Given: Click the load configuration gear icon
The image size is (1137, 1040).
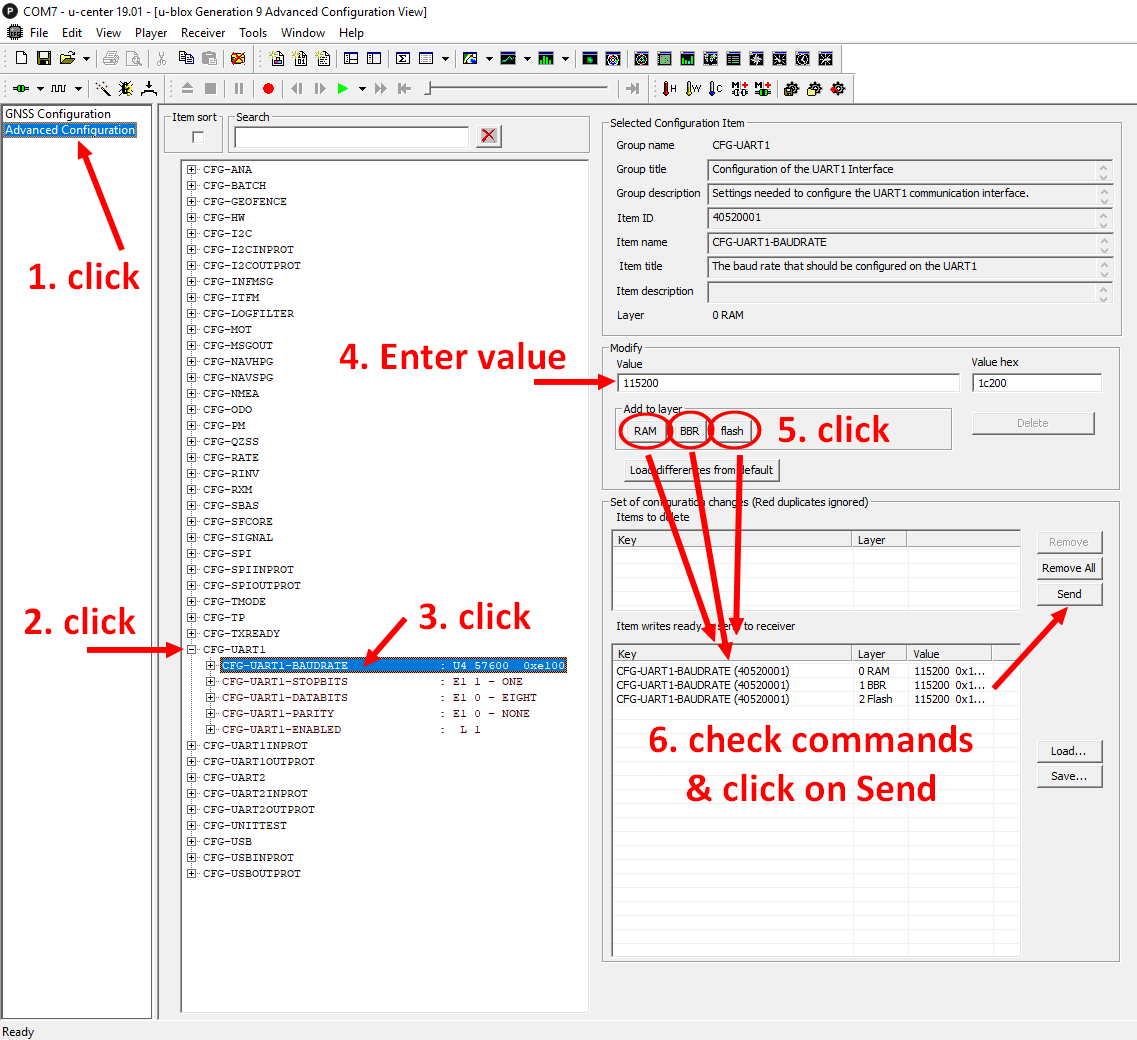Looking at the screenshot, I should pos(814,88).
